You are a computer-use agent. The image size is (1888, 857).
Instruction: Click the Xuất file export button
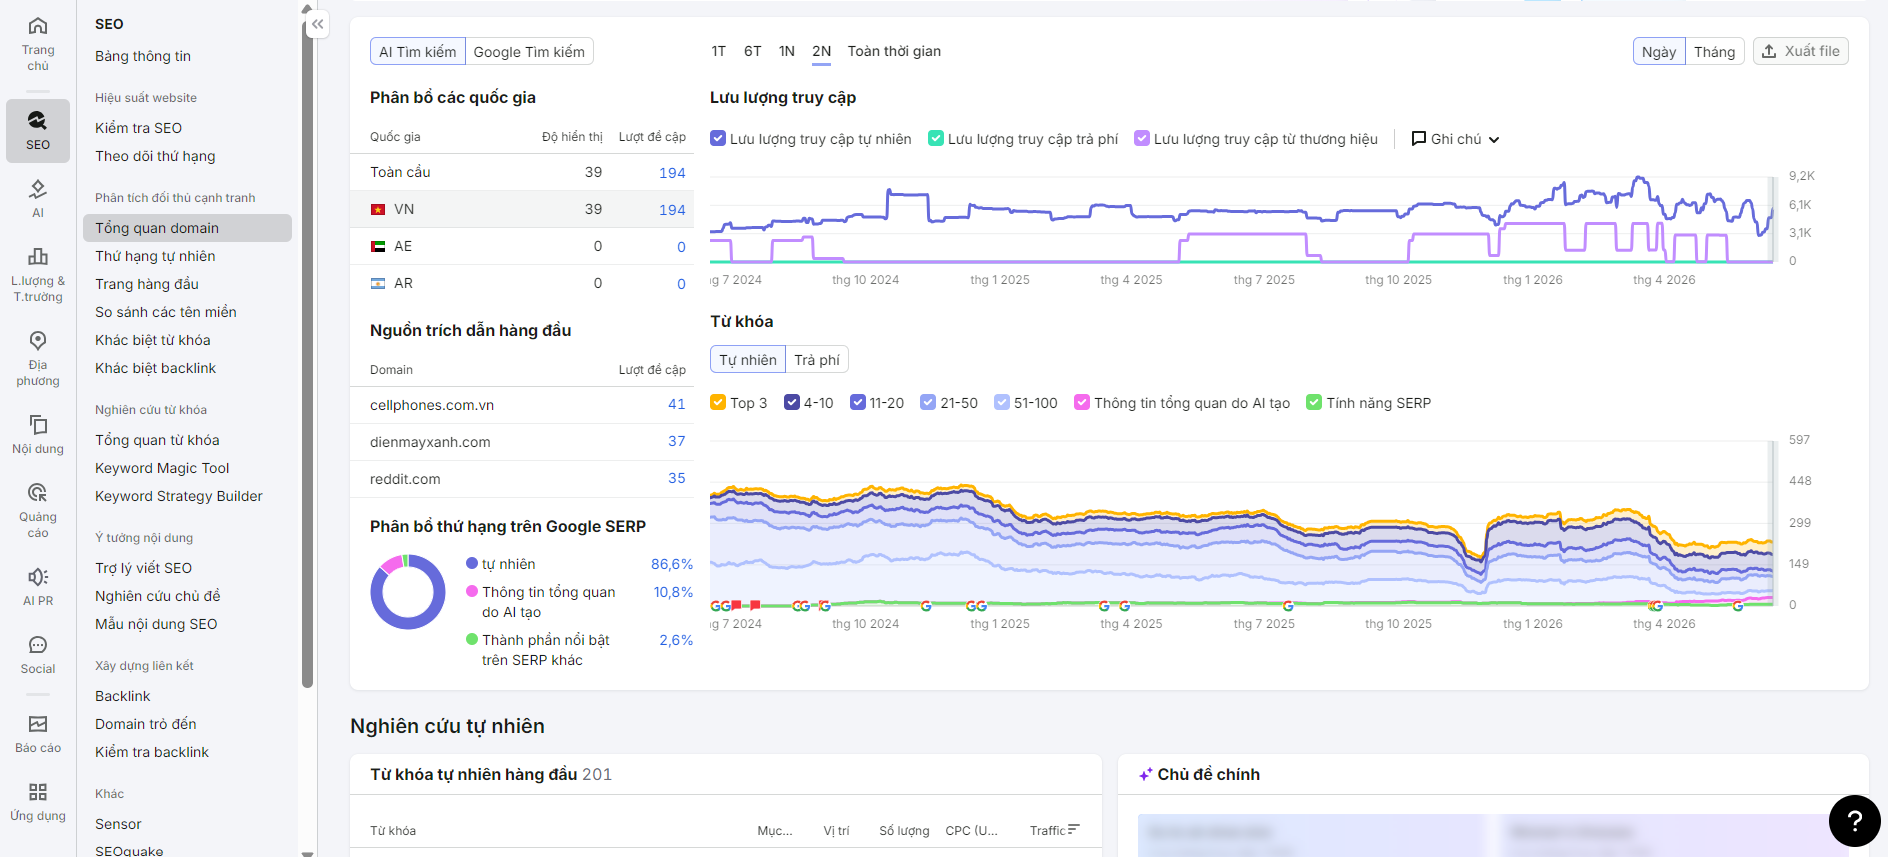(1800, 51)
